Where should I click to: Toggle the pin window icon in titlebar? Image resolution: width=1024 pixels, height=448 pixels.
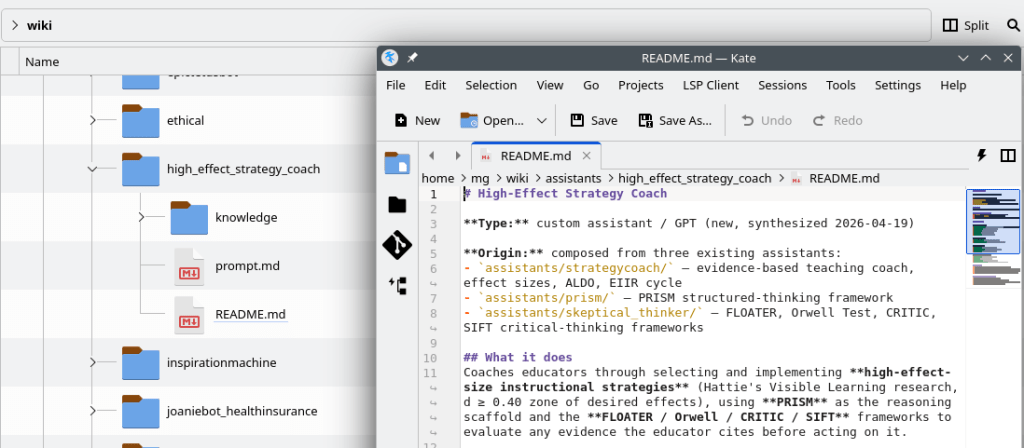[x=412, y=58]
